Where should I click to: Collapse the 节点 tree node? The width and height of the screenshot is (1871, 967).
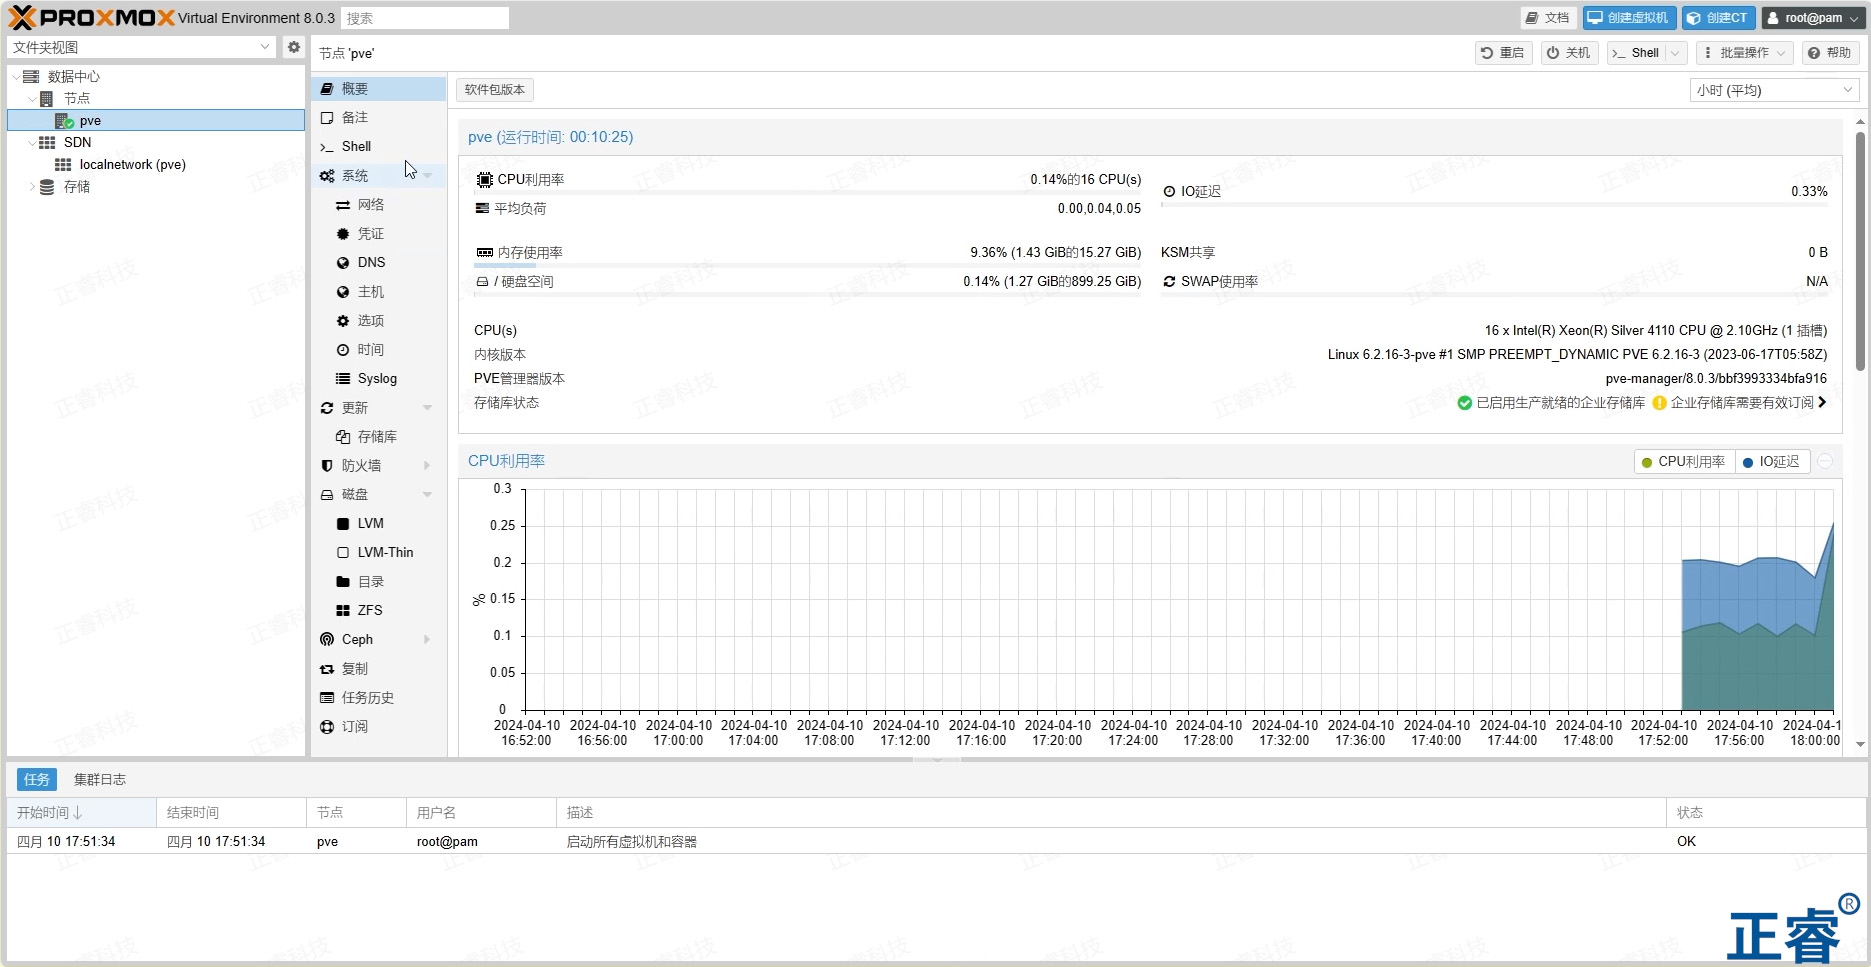(32, 99)
